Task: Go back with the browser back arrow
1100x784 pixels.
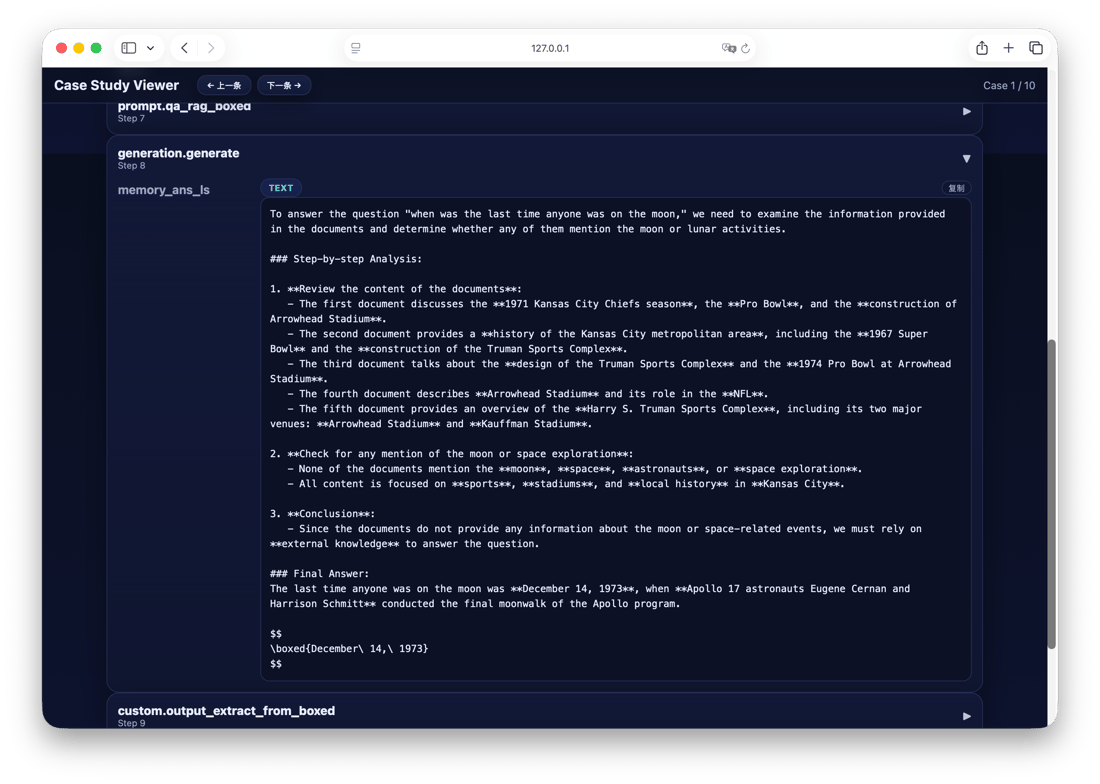Action: (185, 48)
